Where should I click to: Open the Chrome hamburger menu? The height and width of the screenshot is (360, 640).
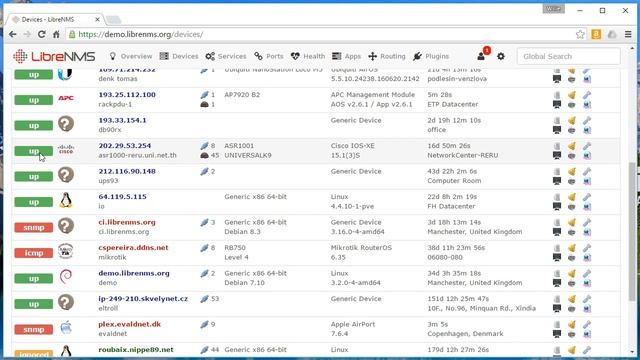628,35
